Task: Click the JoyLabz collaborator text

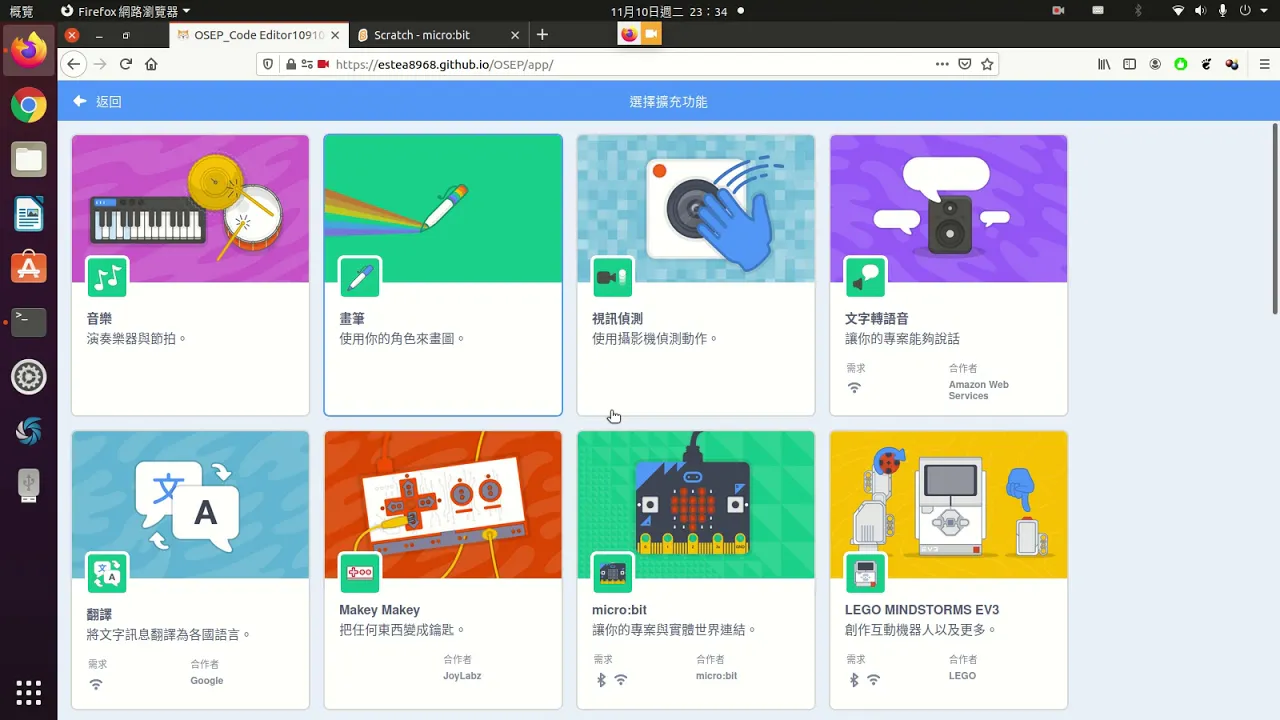Action: (x=462, y=676)
